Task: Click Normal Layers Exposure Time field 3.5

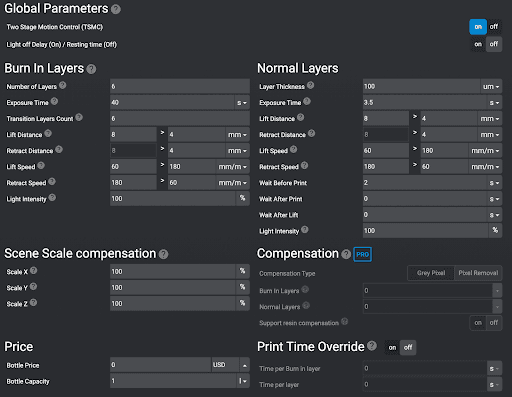Action: (x=425, y=103)
